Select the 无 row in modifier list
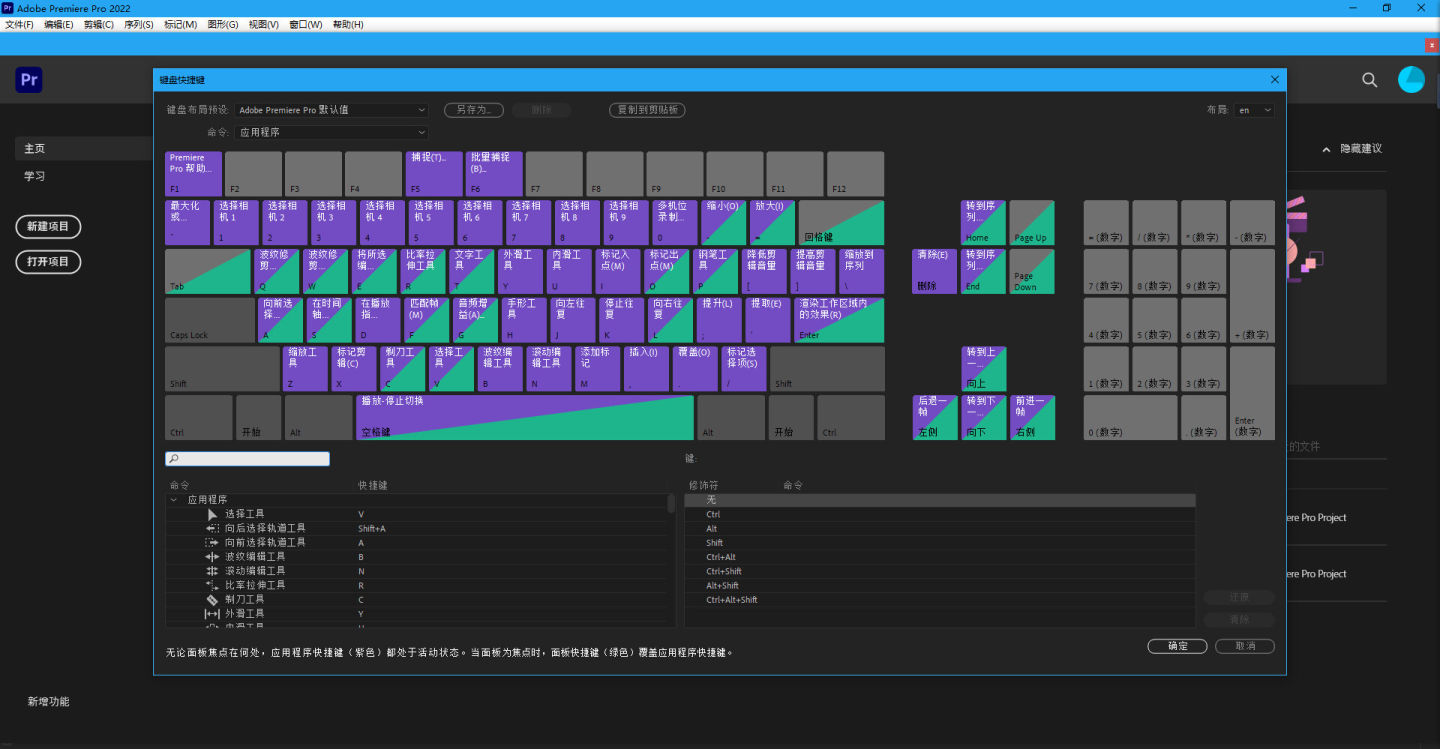This screenshot has height=749, width=1440. [x=940, y=500]
